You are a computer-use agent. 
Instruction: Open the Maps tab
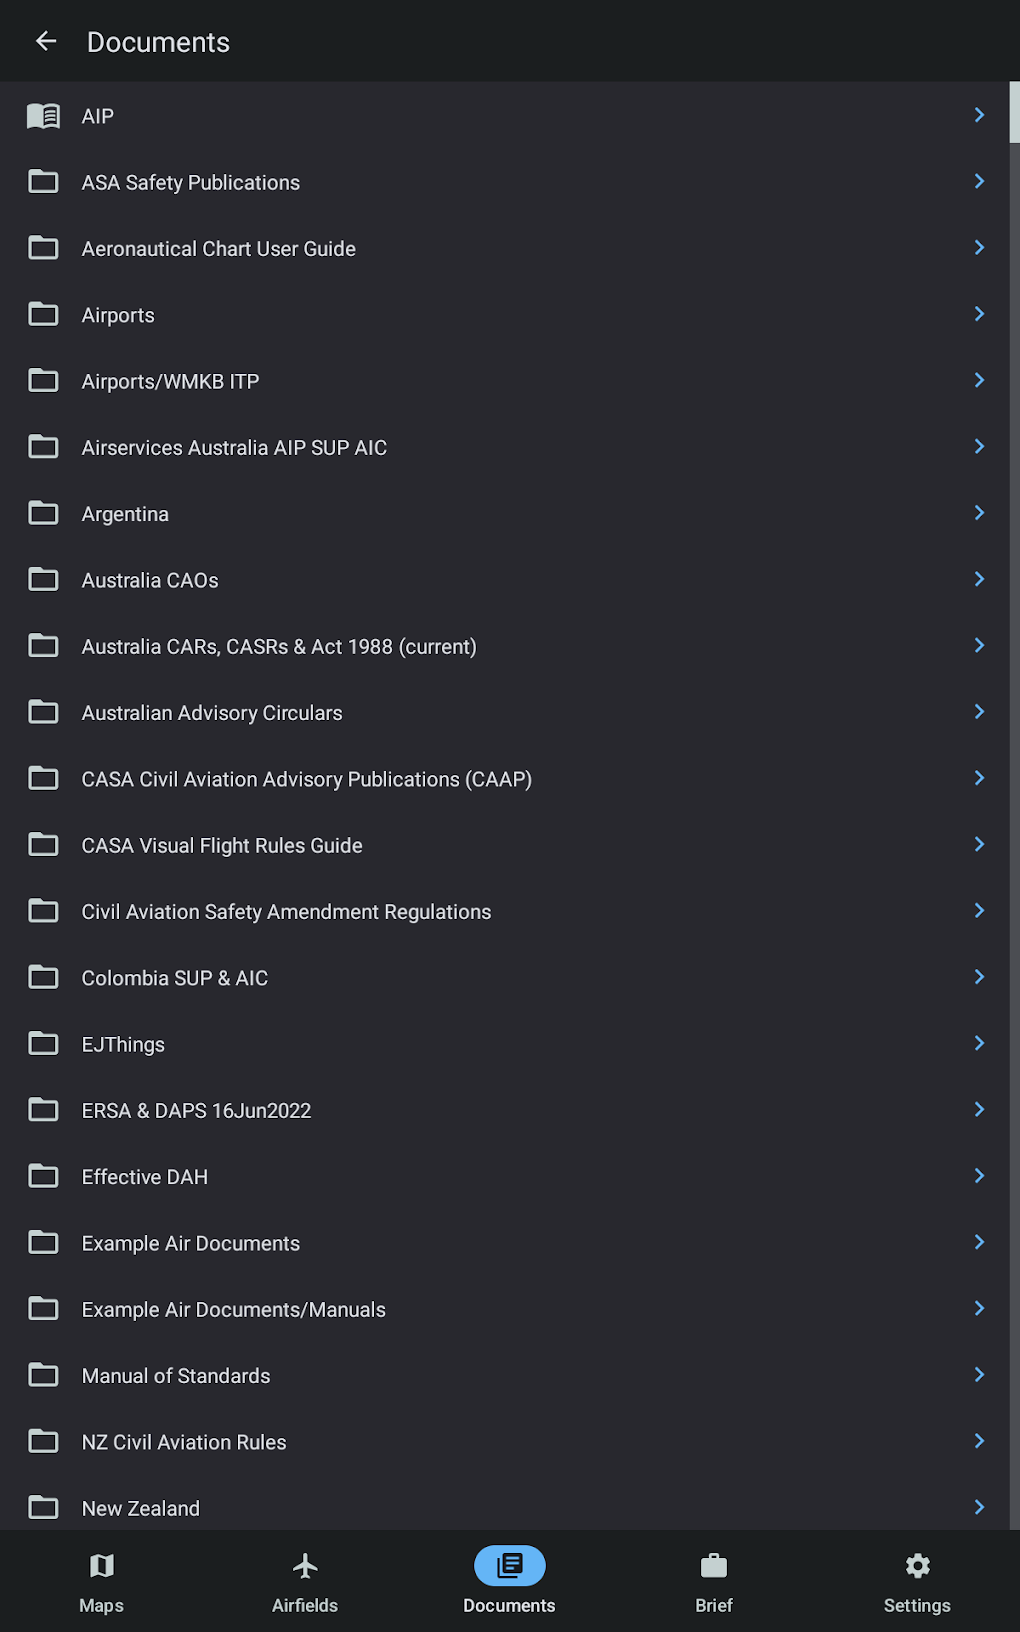click(101, 1582)
